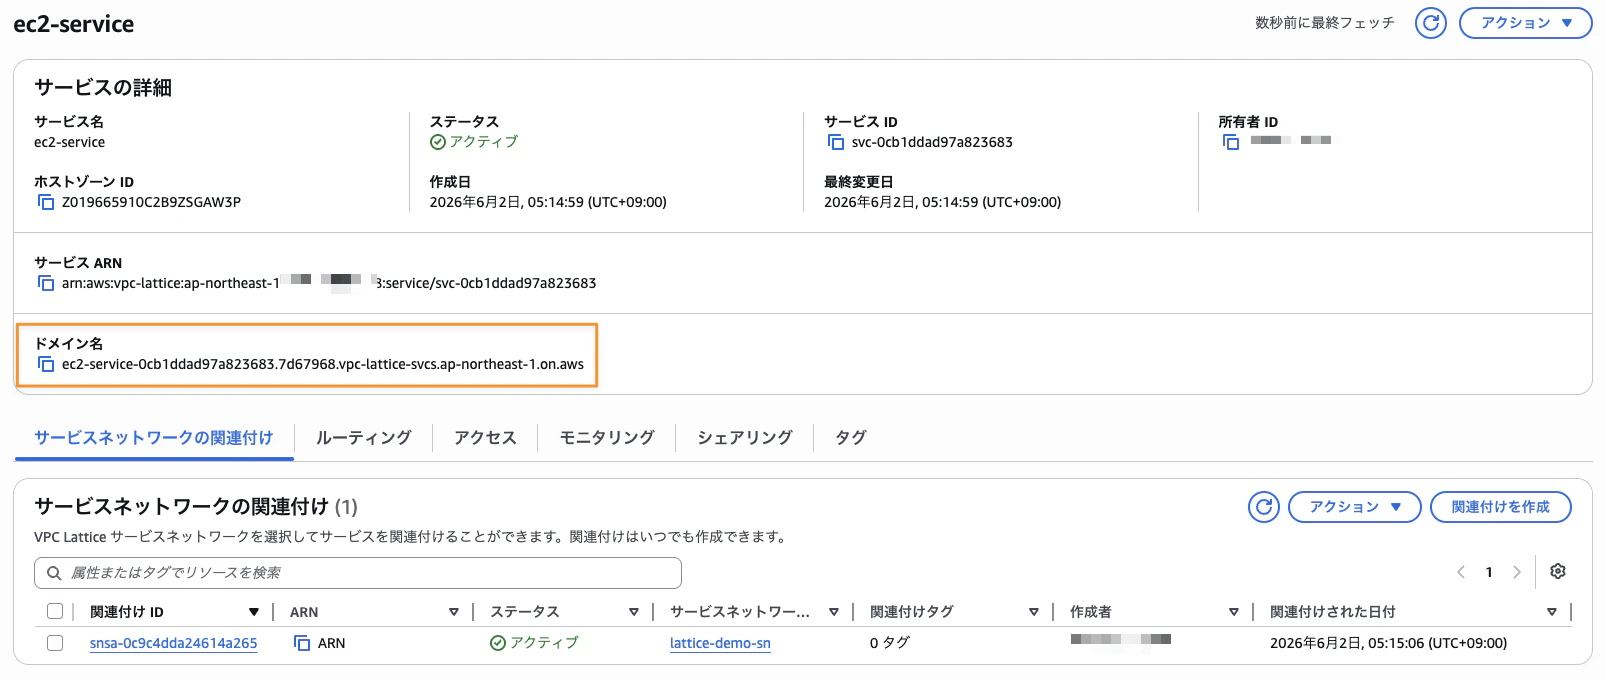Open the top アクション dropdown menu
This screenshot has width=1606, height=680.
point(1525,23)
